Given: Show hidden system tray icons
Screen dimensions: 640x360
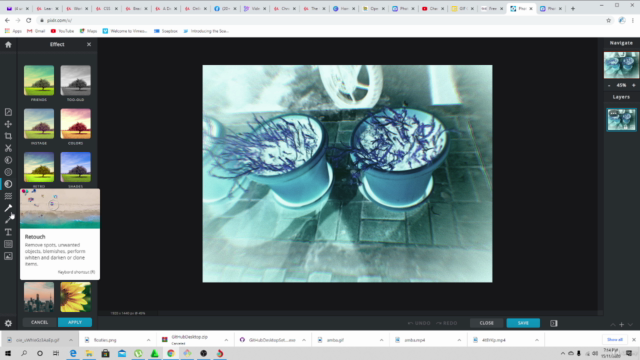Looking at the screenshot, I should click(x=563, y=353).
